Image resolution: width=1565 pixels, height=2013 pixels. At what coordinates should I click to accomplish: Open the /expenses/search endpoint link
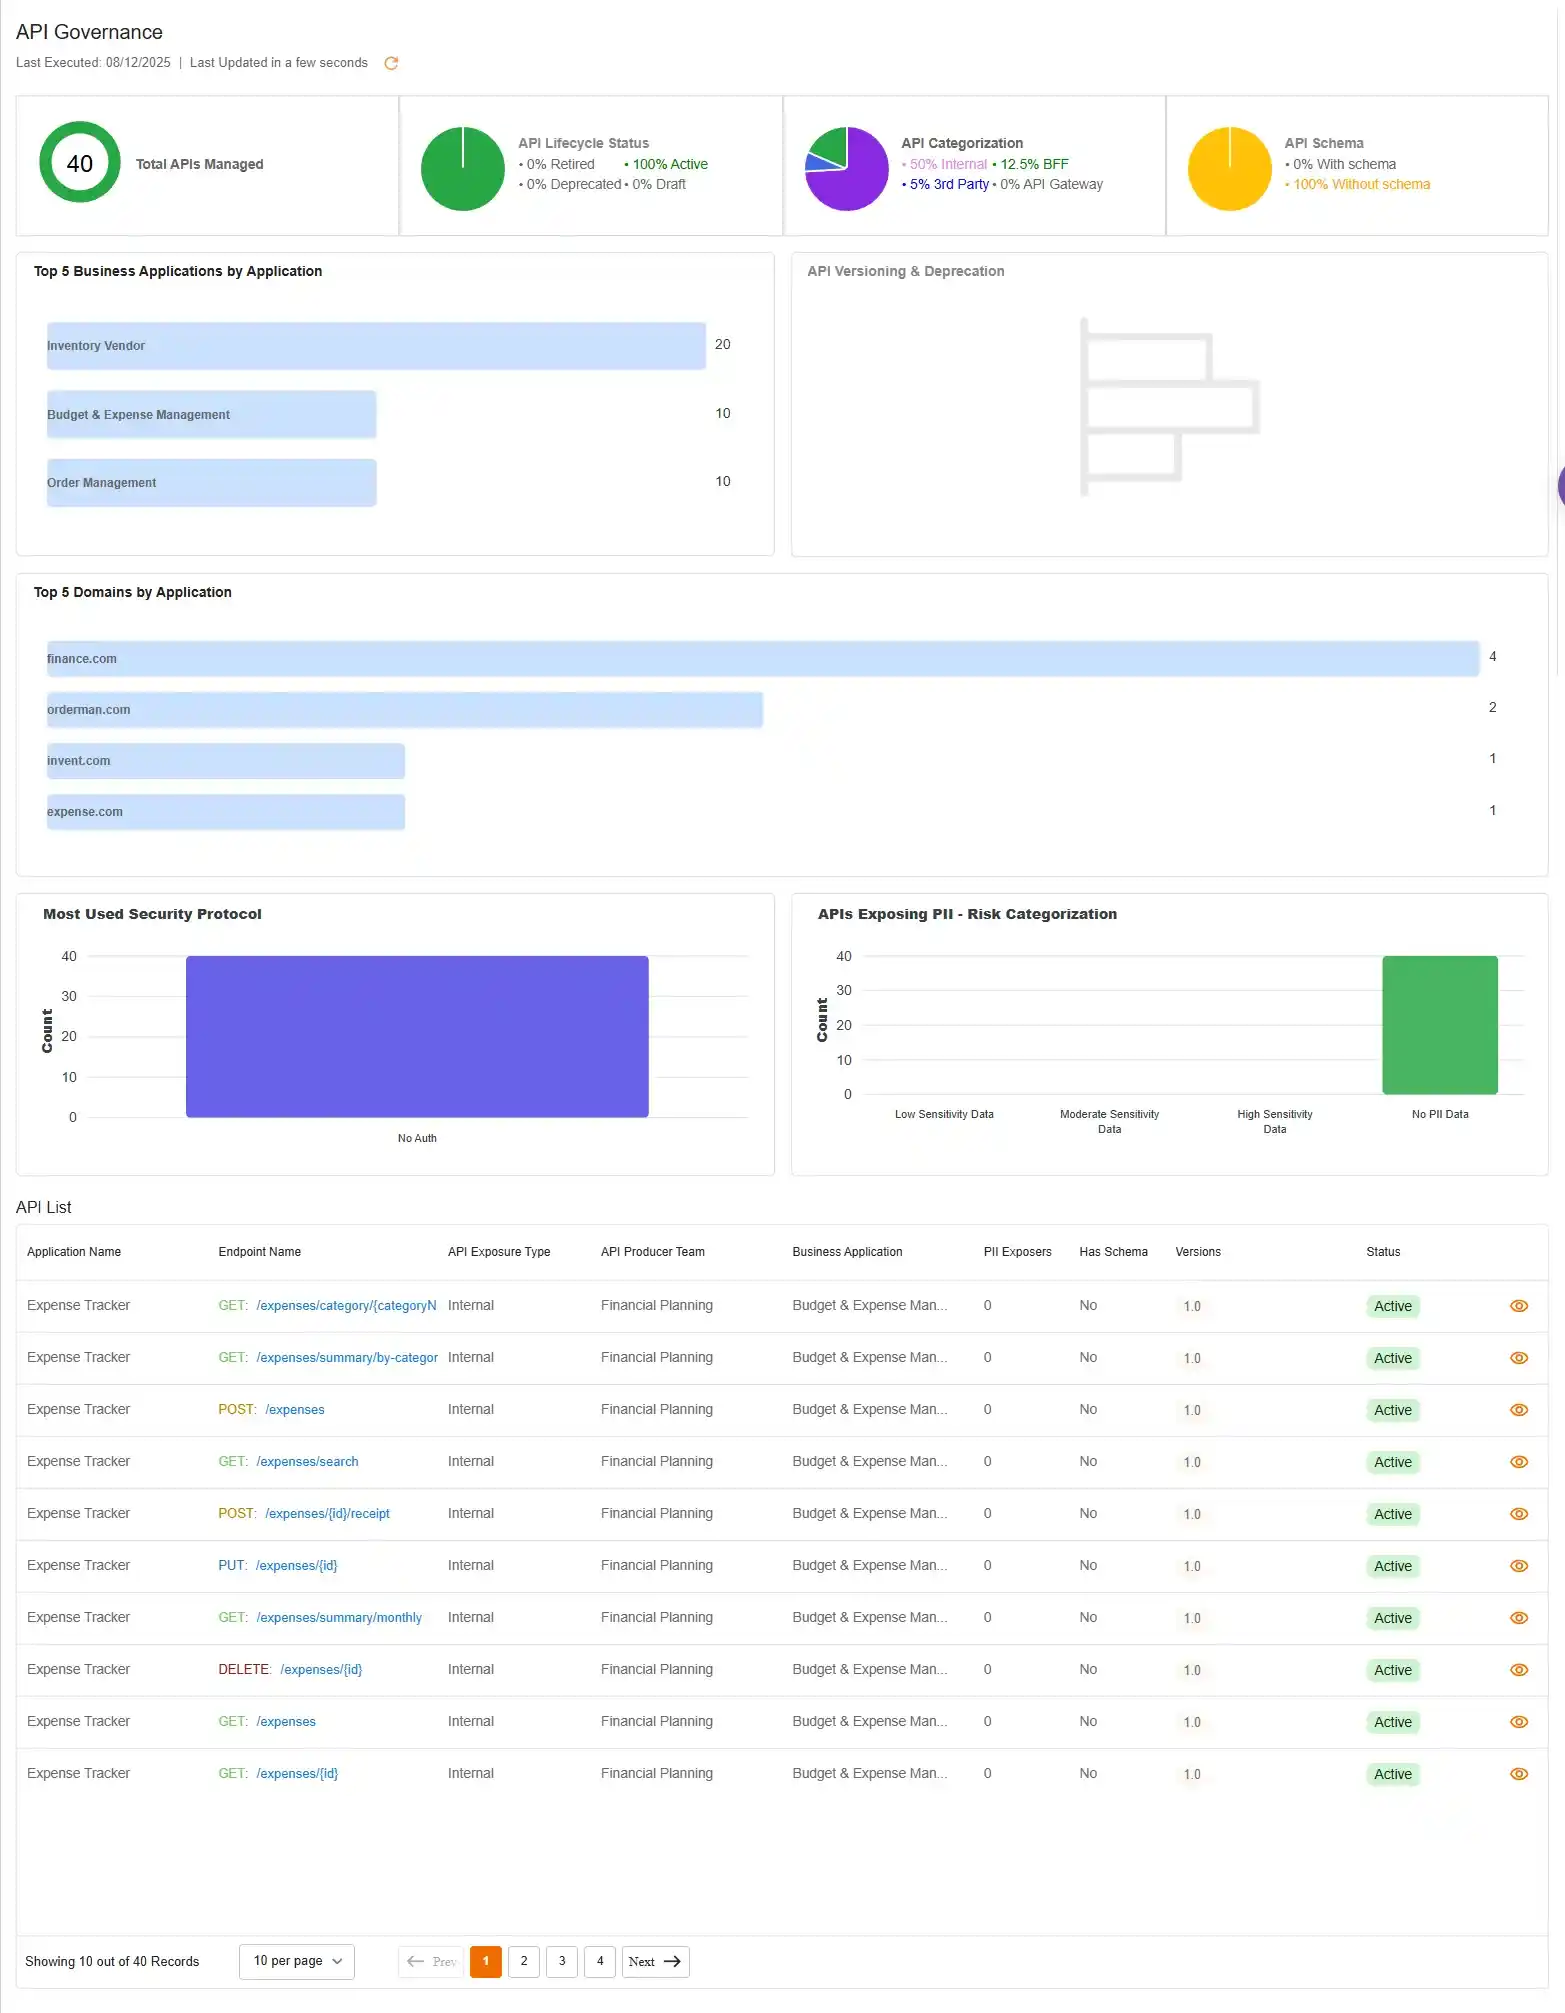307,1462
